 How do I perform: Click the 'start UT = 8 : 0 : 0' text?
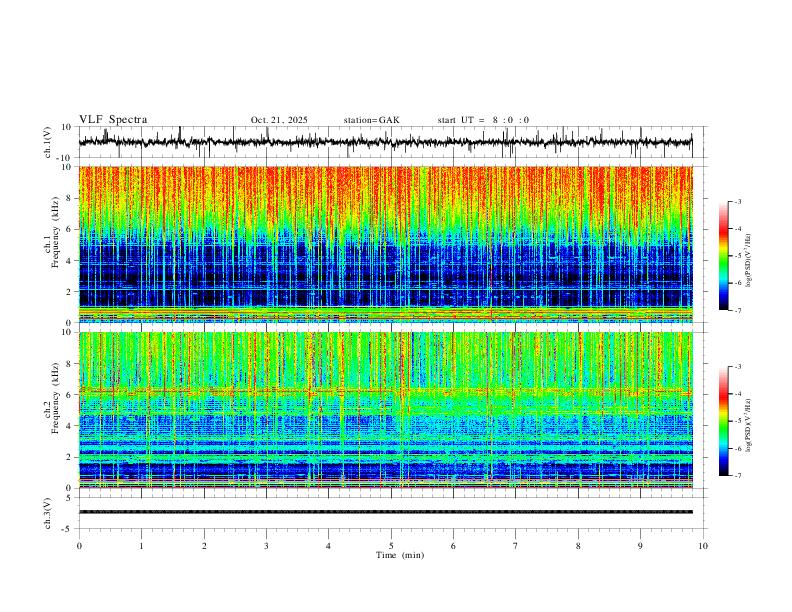(x=483, y=120)
